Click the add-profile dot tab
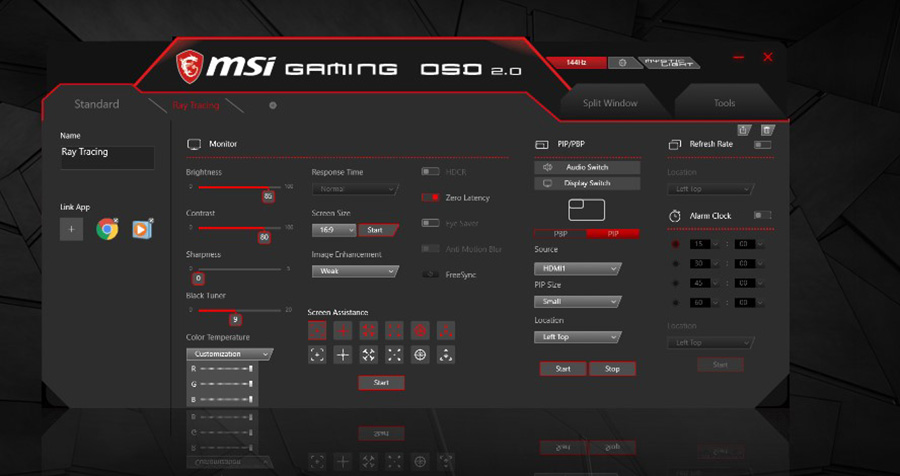The width and height of the screenshot is (900, 476). [273, 106]
